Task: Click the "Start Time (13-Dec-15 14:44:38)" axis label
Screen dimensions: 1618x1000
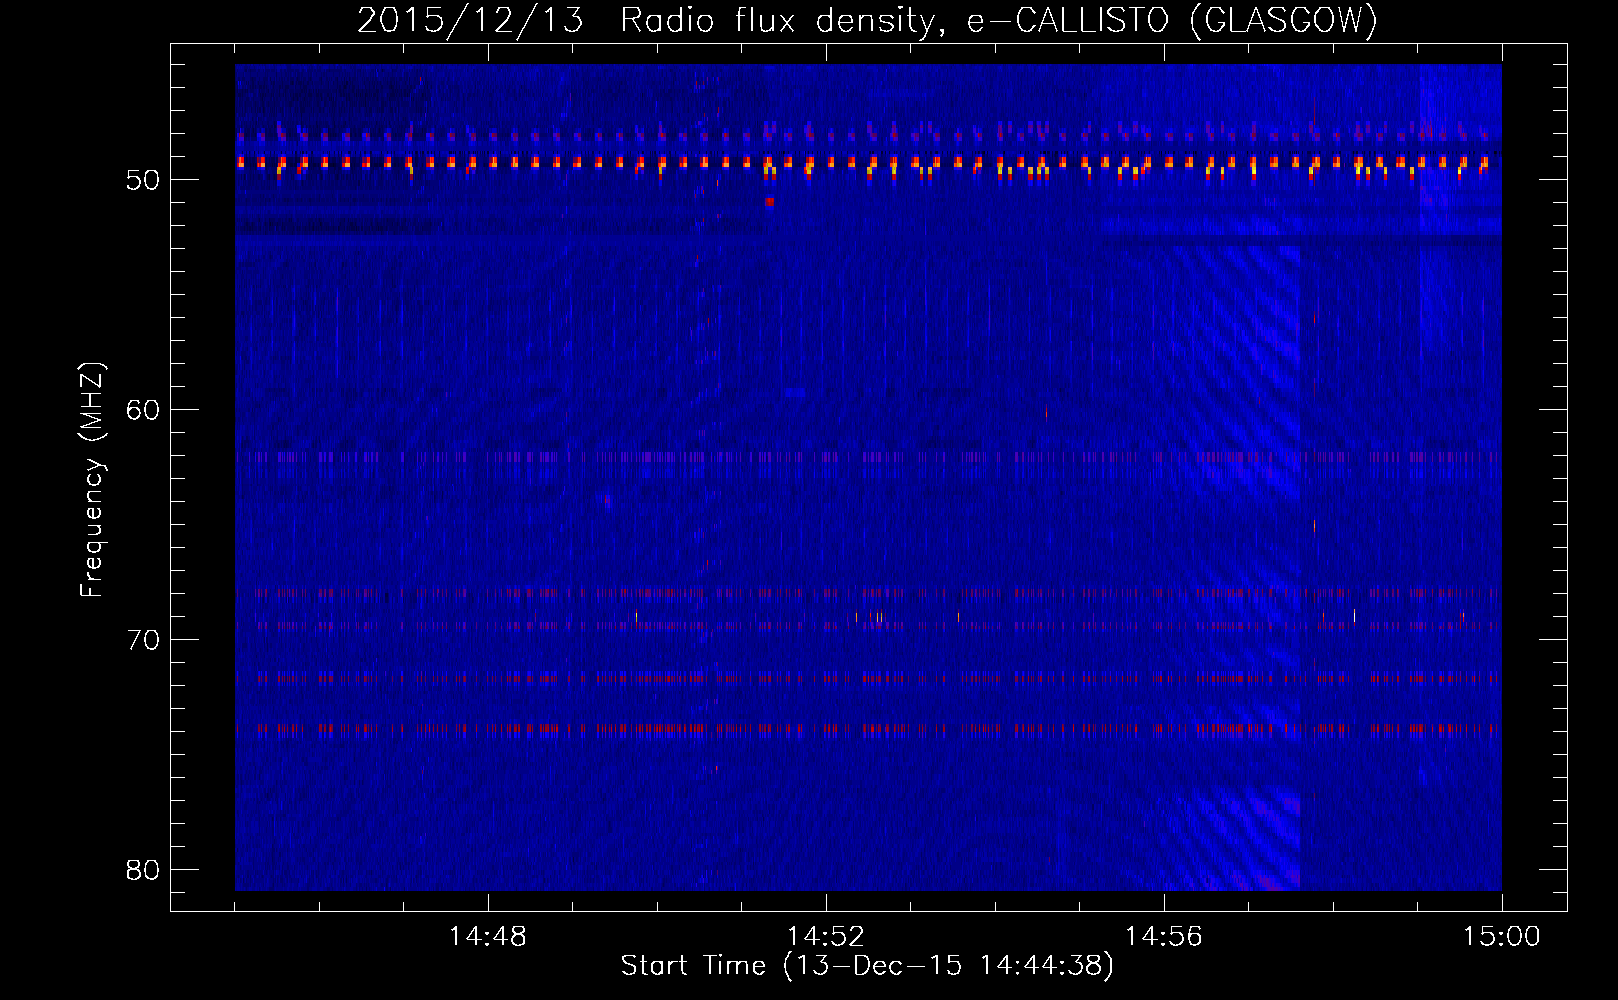Action: (x=867, y=966)
